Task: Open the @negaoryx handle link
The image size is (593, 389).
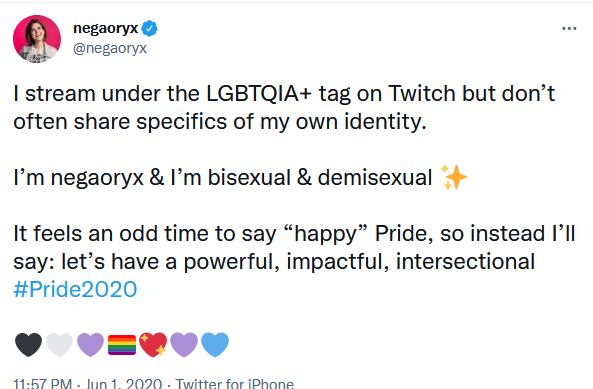Action: [110, 48]
